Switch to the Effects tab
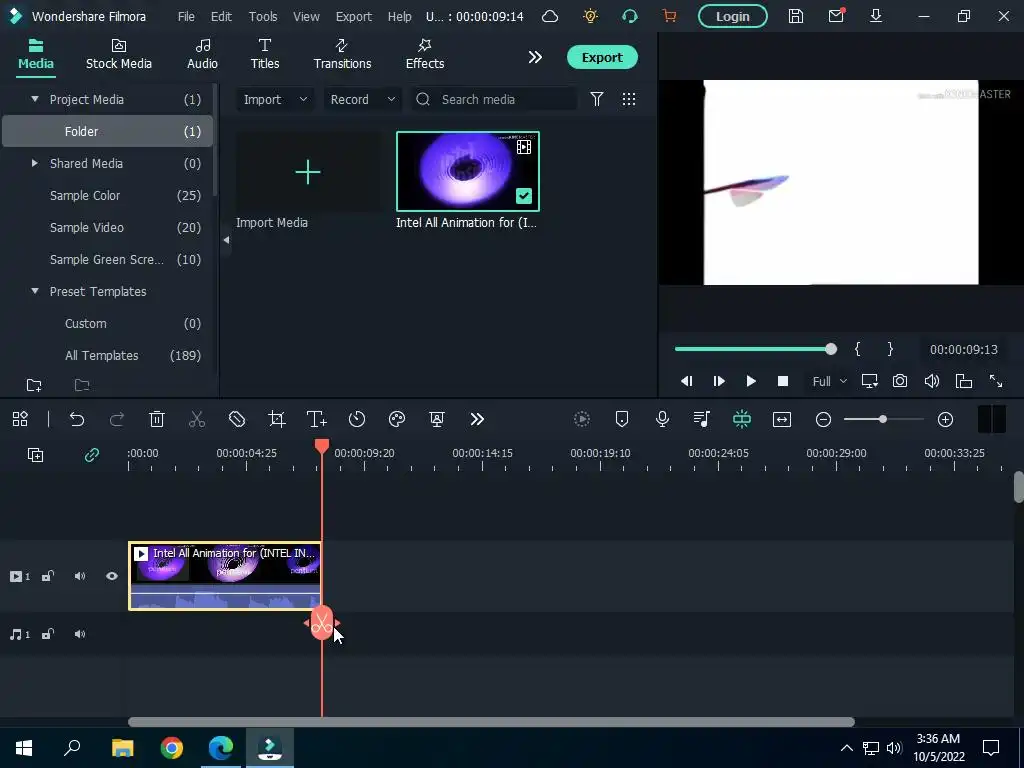 424,54
